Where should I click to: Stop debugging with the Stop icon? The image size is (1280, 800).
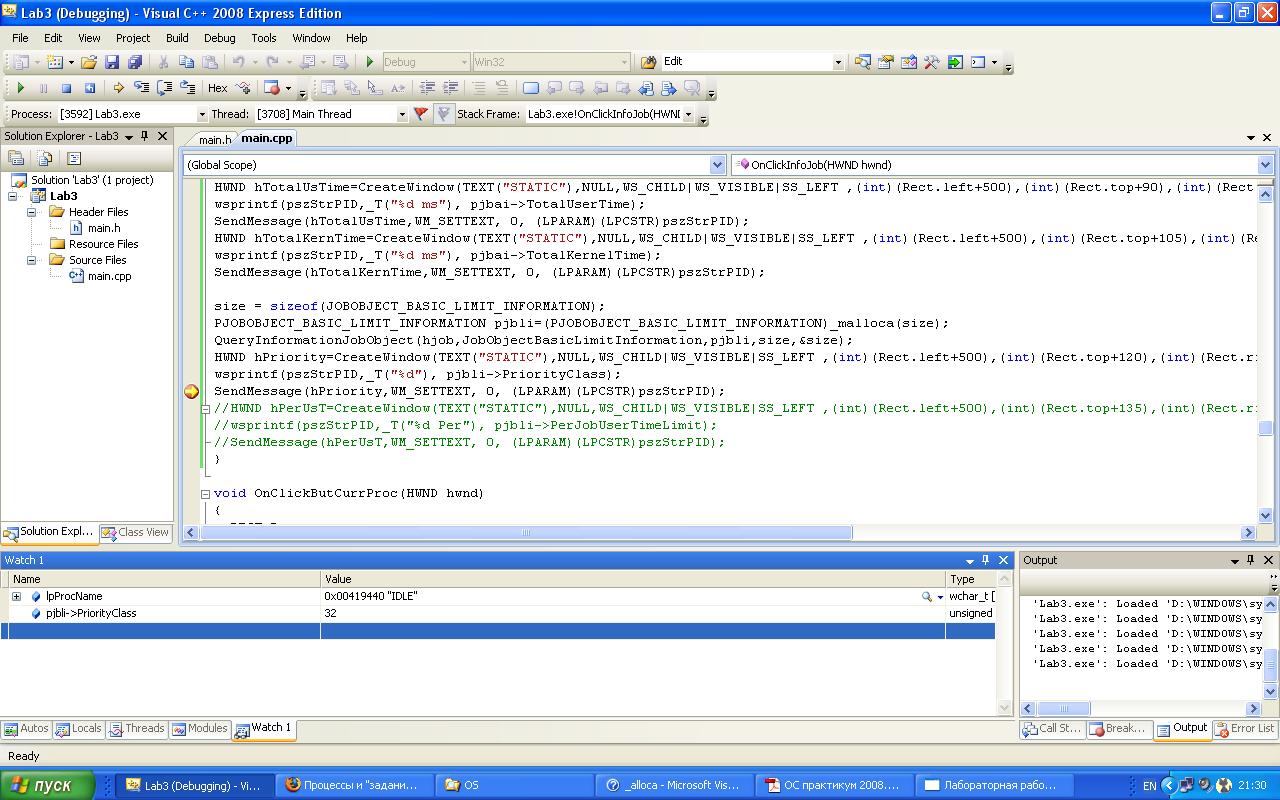coord(66,88)
